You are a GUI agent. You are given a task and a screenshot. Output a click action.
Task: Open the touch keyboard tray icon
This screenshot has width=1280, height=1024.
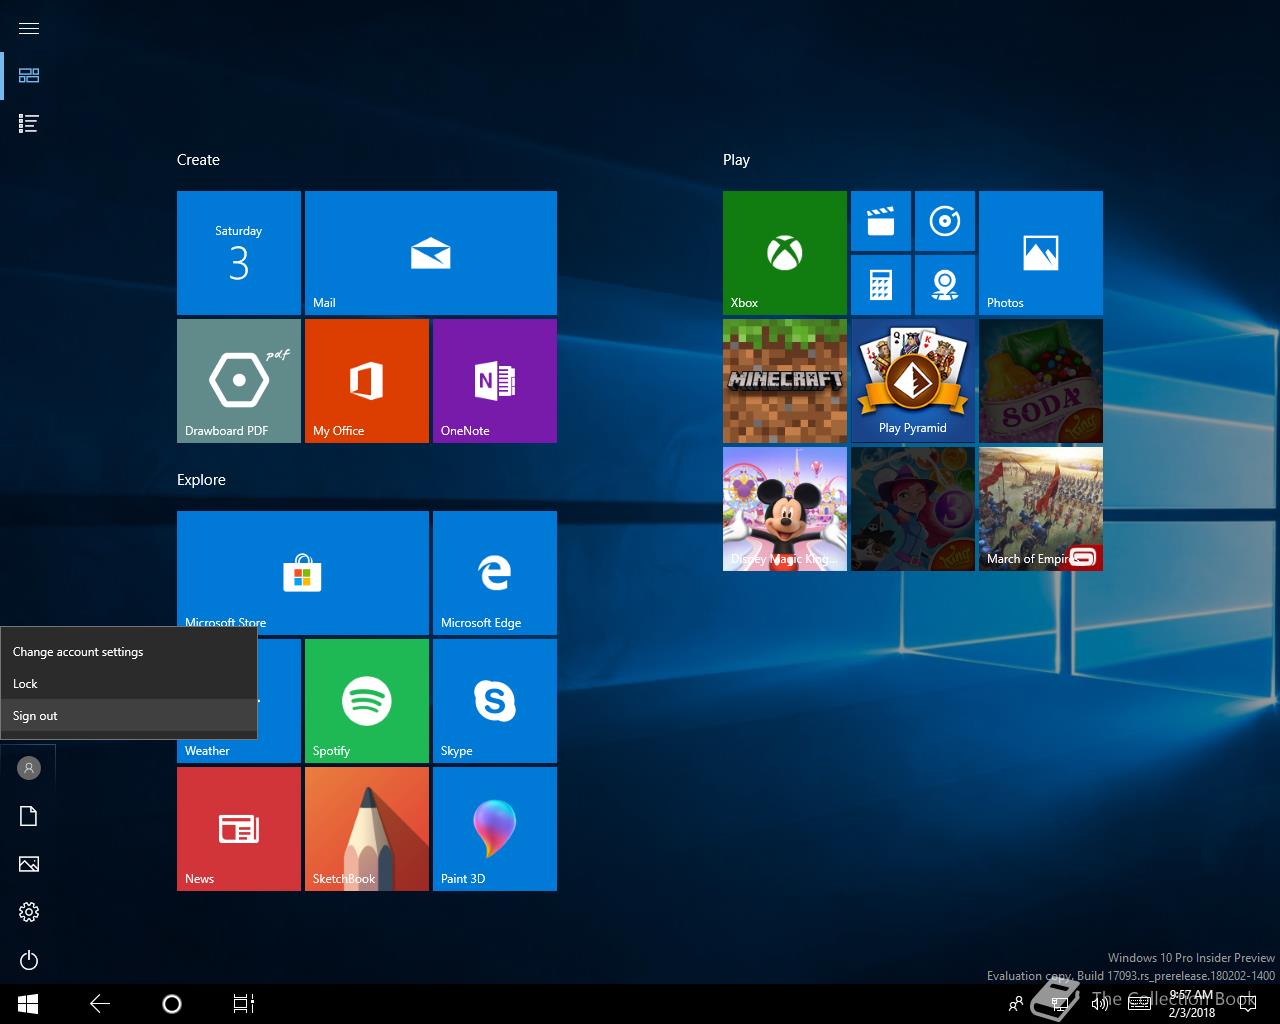(x=1139, y=1004)
